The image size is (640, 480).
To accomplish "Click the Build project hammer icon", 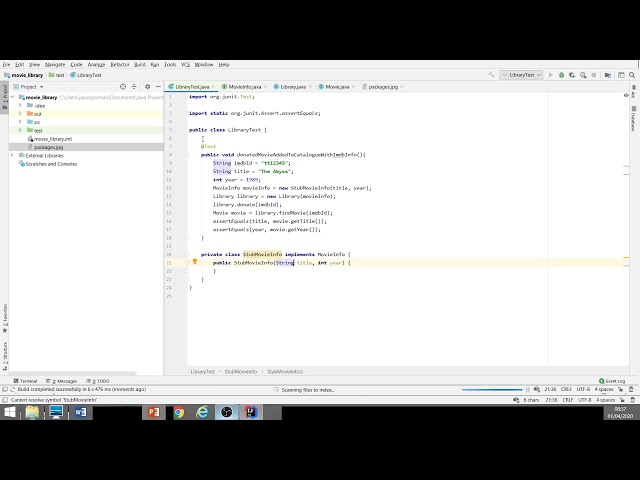I will [x=491, y=75].
